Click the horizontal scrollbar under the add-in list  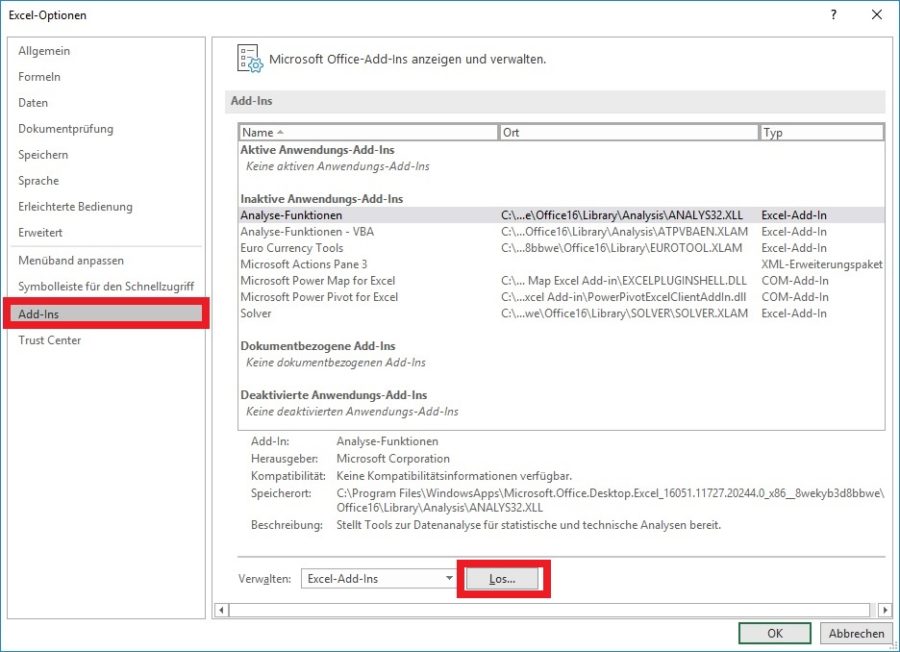point(550,611)
